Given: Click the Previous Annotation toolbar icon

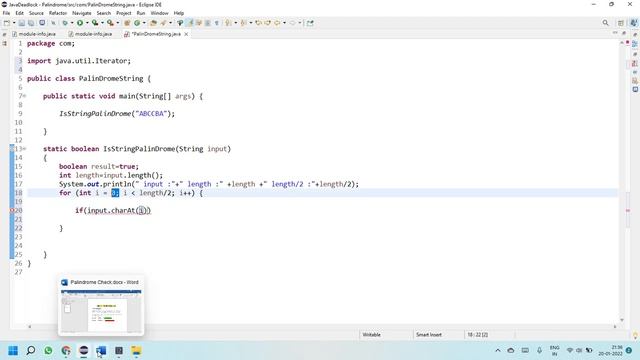Looking at the screenshot, I should (x=243, y=23).
